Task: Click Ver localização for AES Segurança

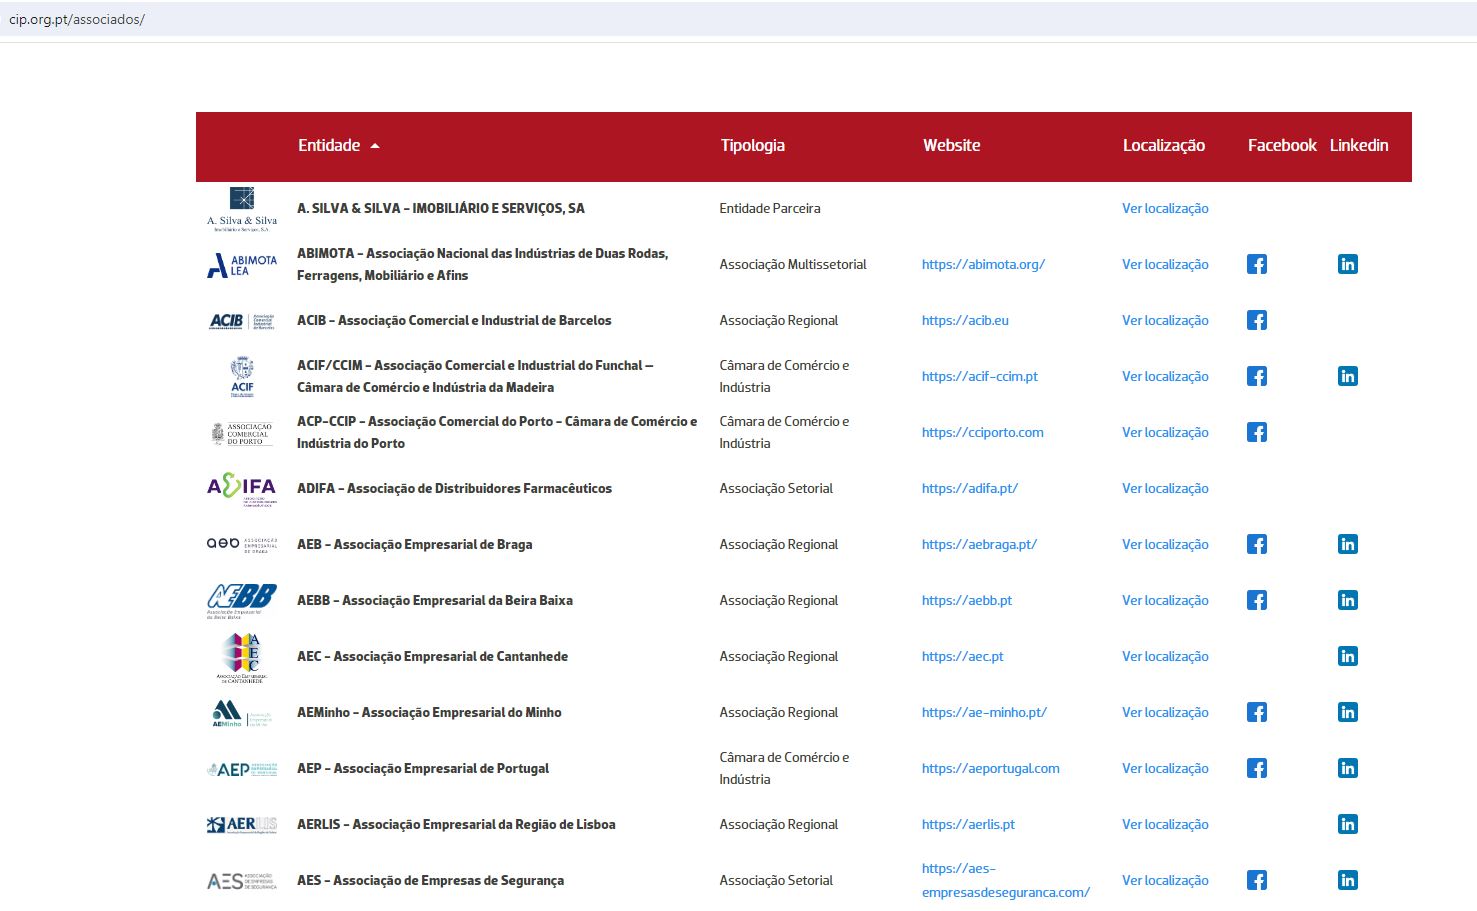Action: pos(1165,880)
